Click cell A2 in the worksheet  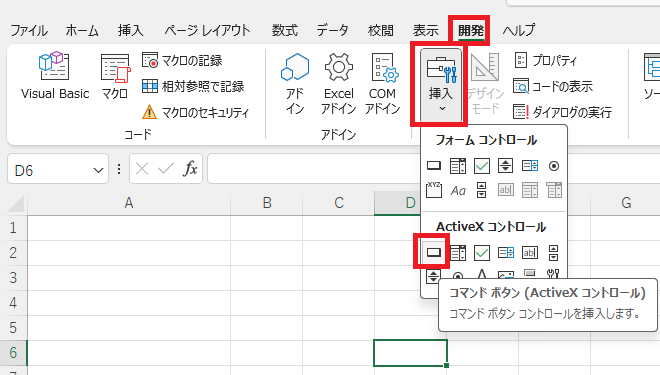(129, 253)
